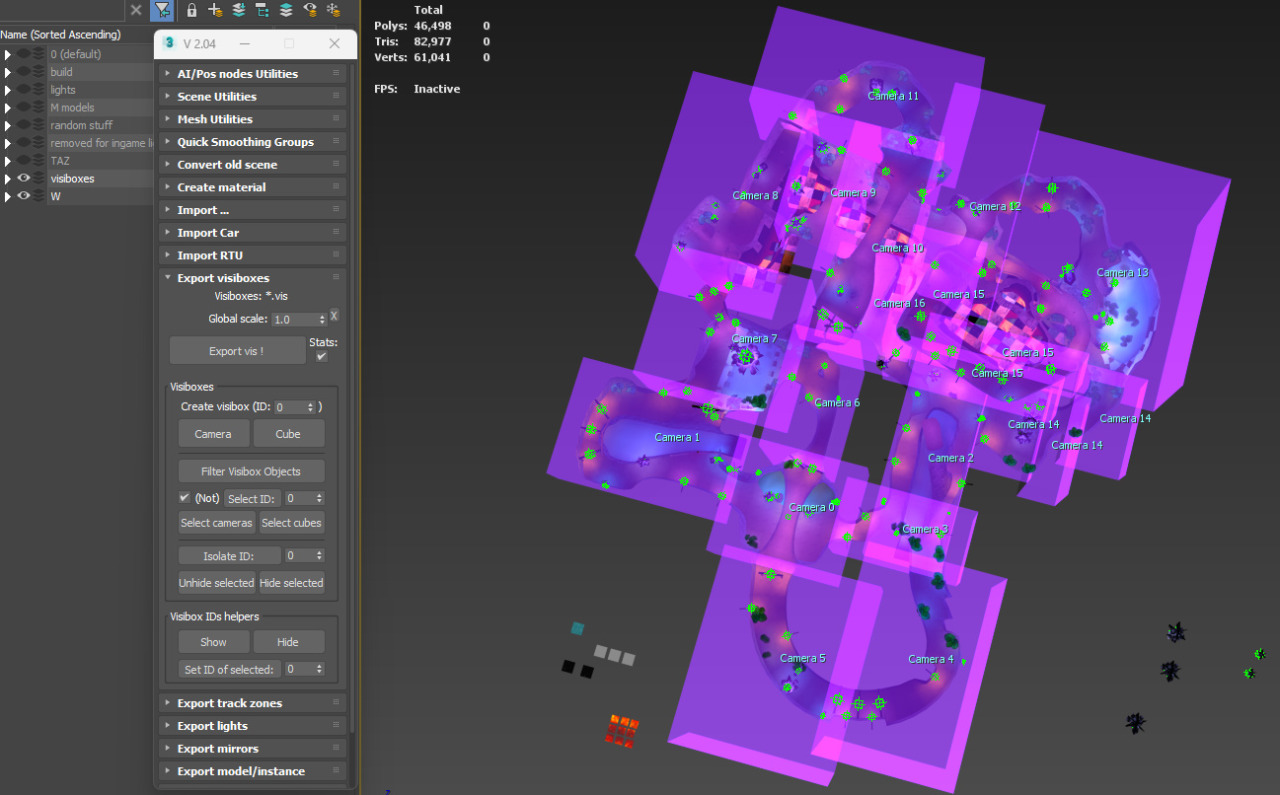The height and width of the screenshot is (795, 1280).
Task: Click the create new layer icon
Action: 215,10
